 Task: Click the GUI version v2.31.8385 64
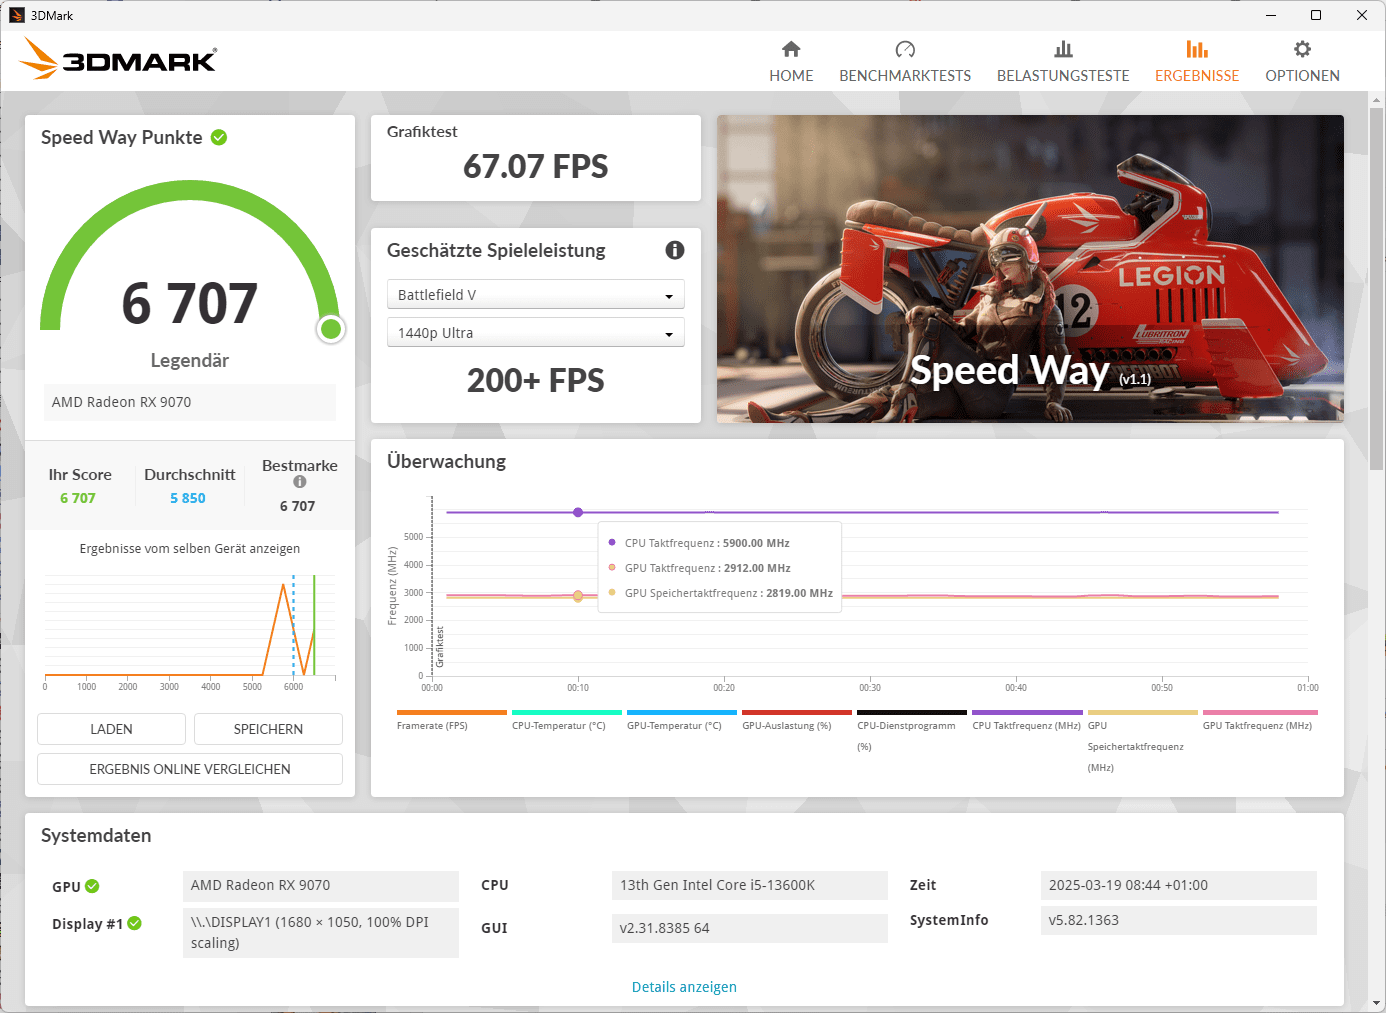pos(749,928)
